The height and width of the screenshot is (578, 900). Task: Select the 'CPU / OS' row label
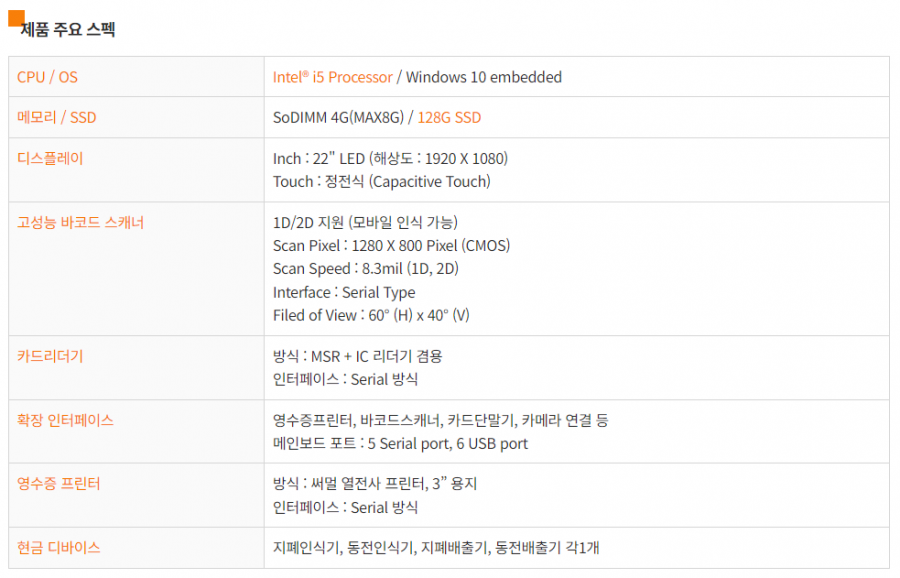pyautogui.click(x=47, y=77)
